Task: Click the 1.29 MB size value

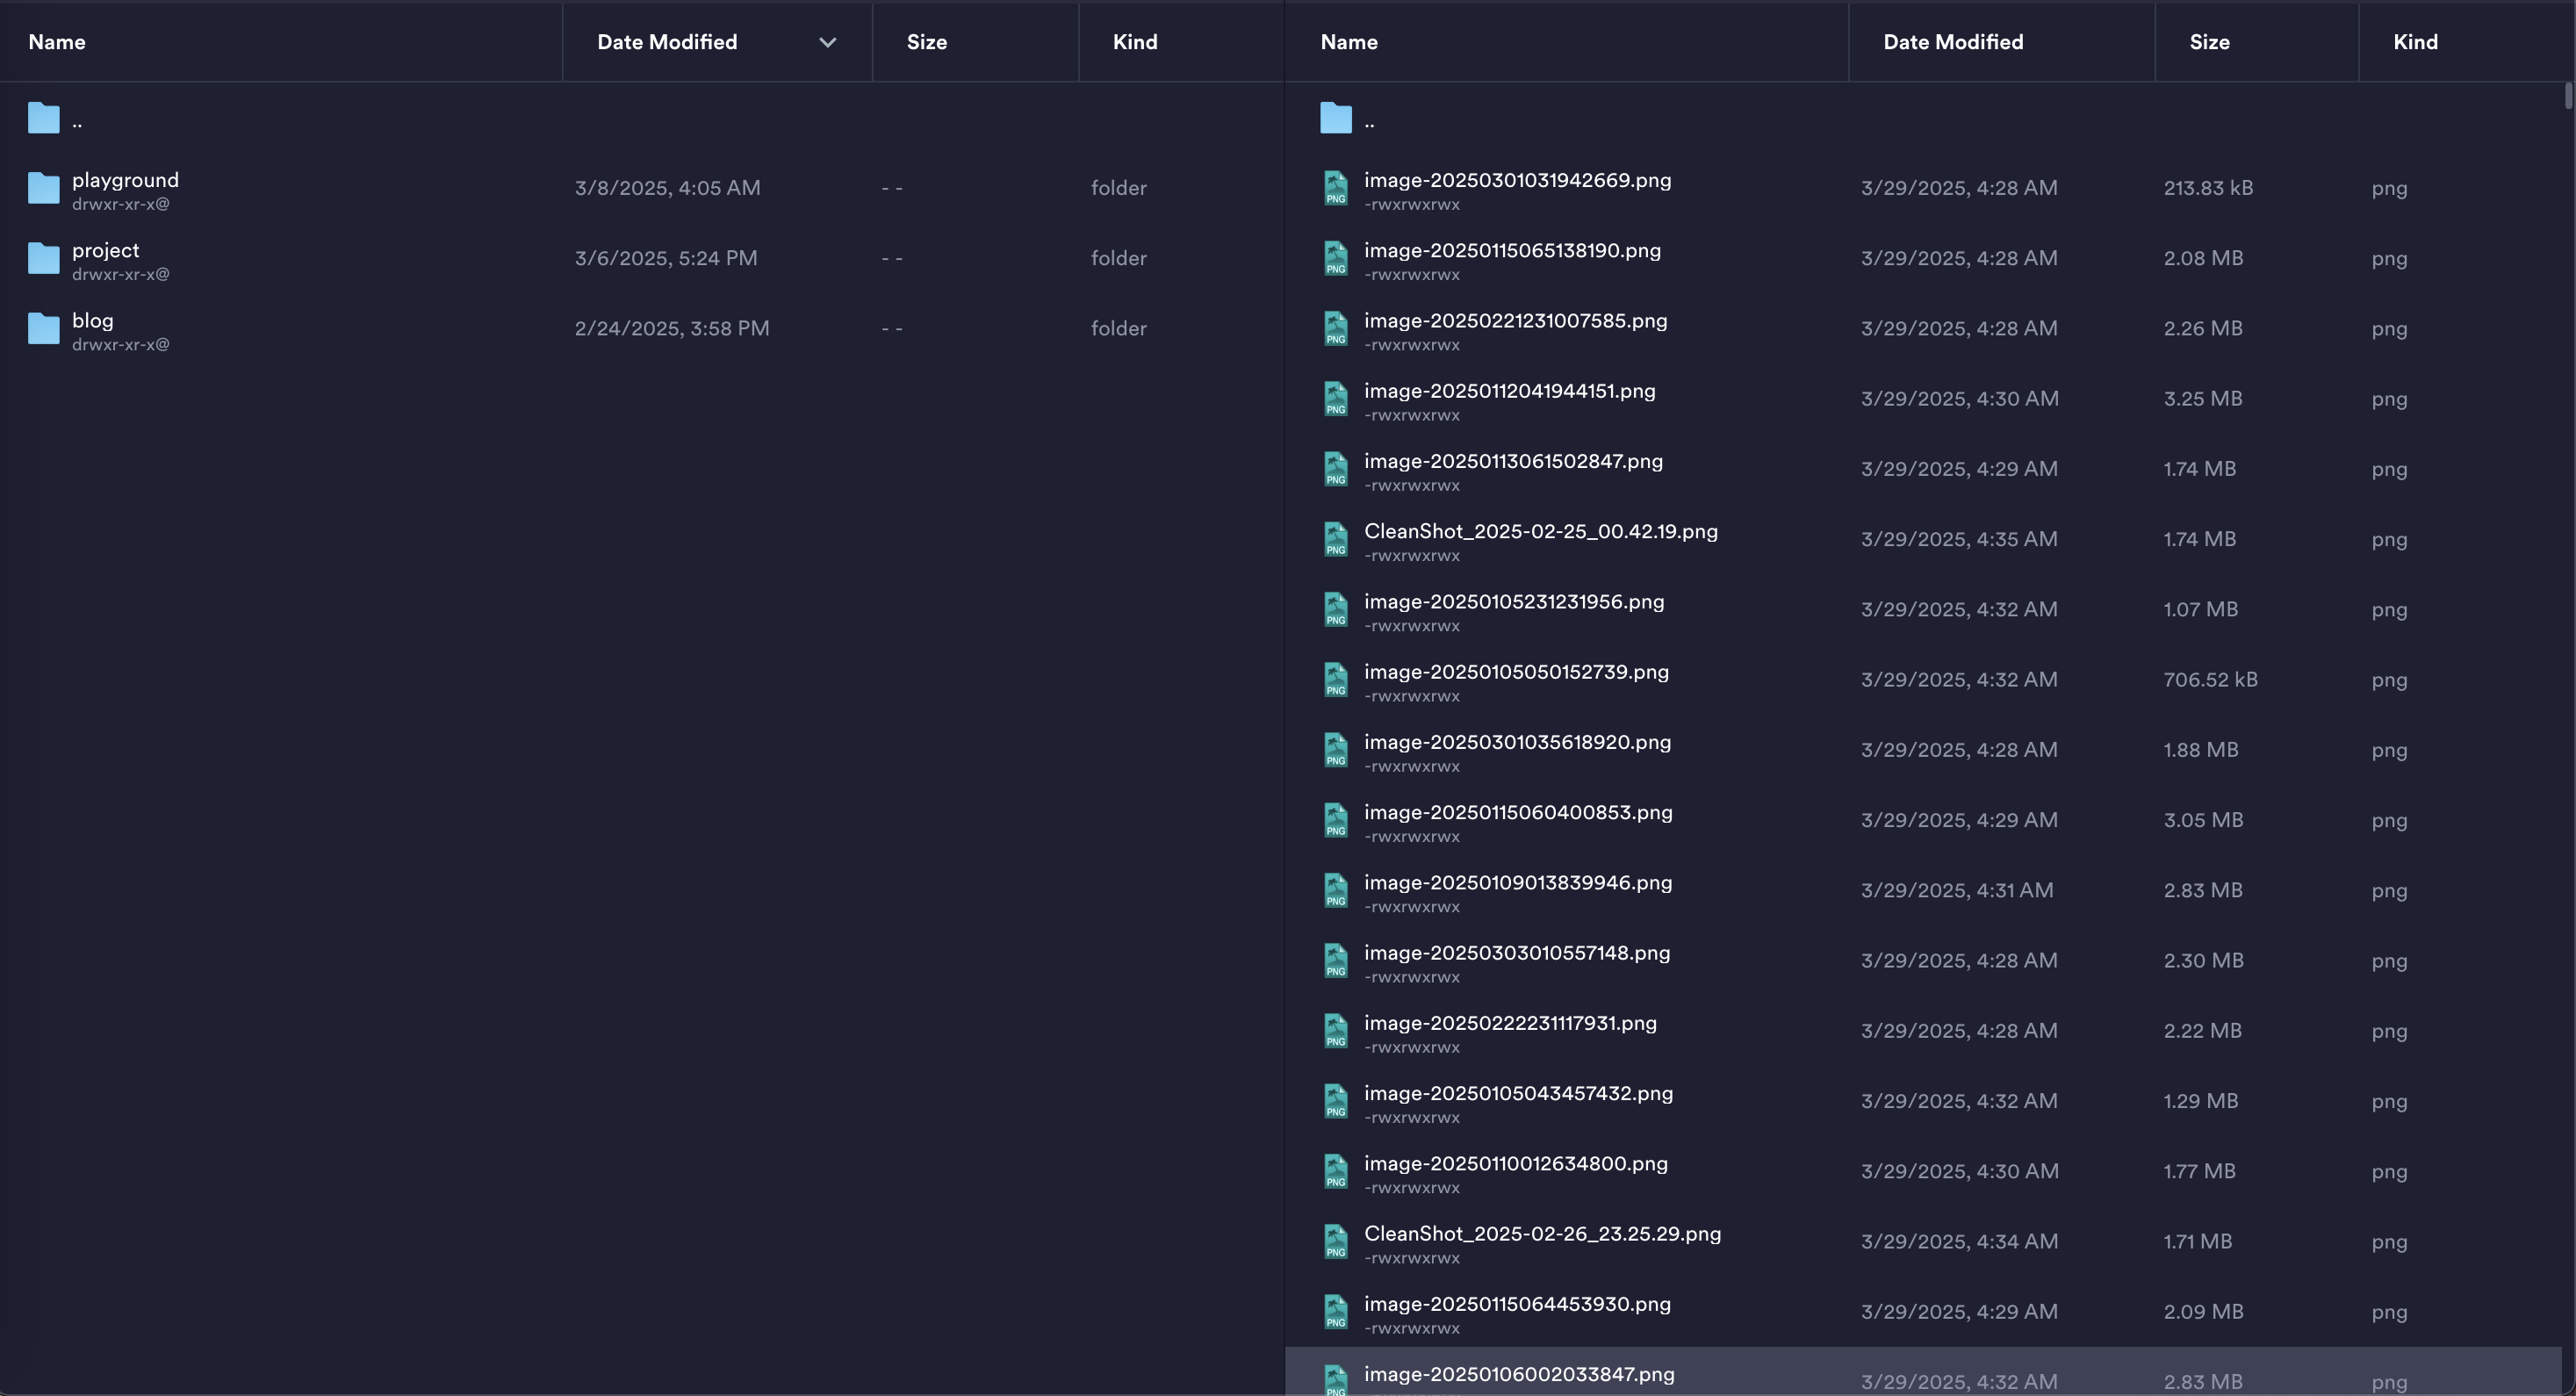Action: pos(2200,1101)
